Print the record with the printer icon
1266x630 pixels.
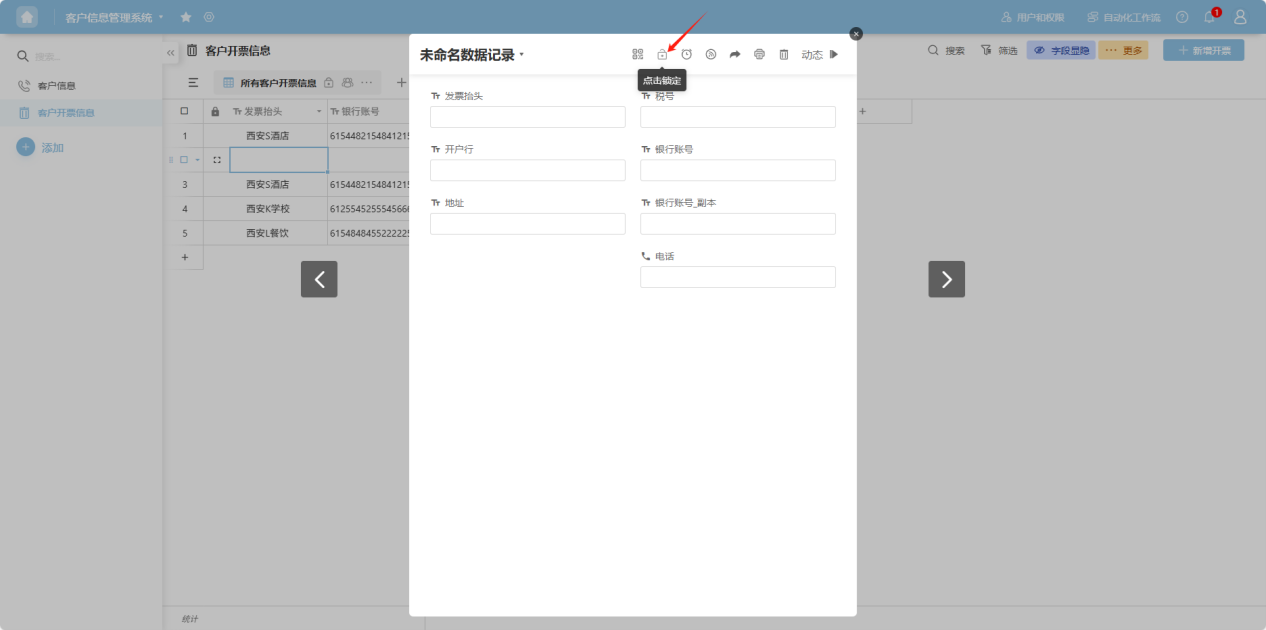[759, 55]
